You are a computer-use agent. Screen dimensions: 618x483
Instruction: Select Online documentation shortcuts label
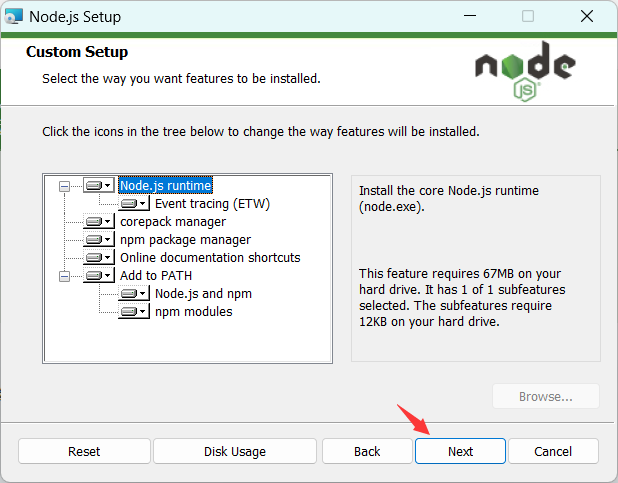click(x=210, y=257)
